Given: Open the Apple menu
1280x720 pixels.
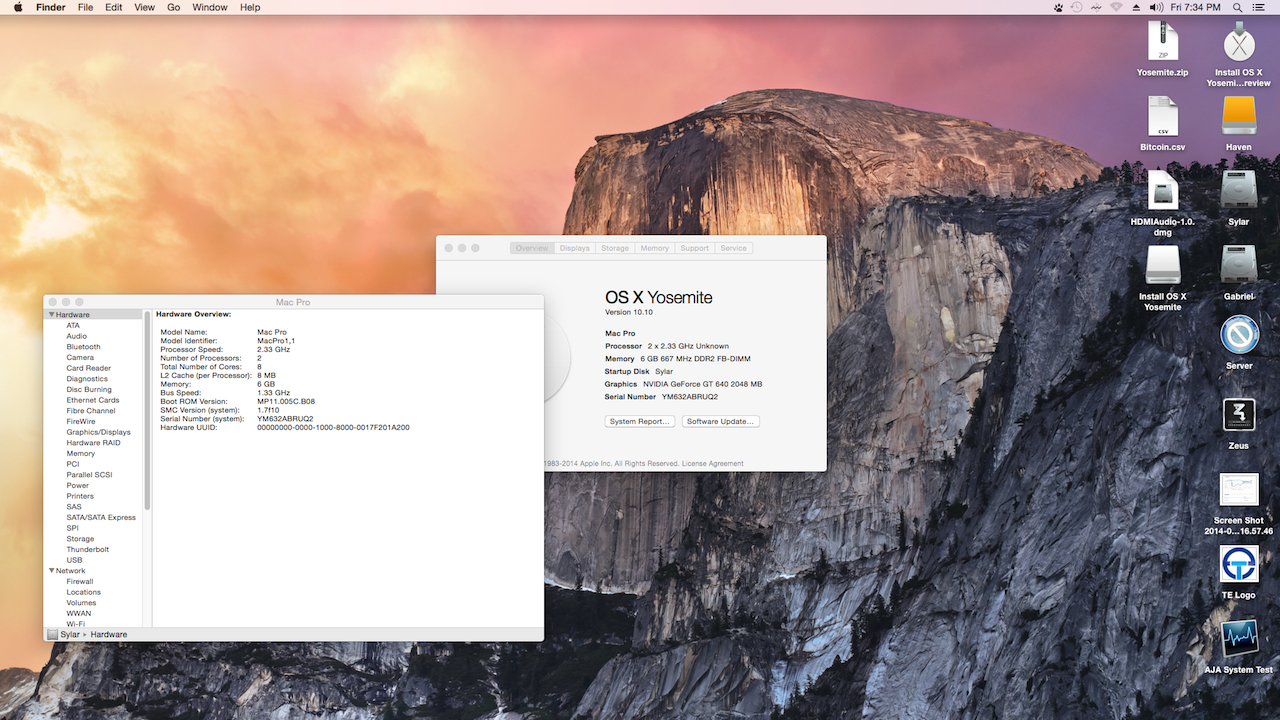Looking at the screenshot, I should [x=17, y=7].
